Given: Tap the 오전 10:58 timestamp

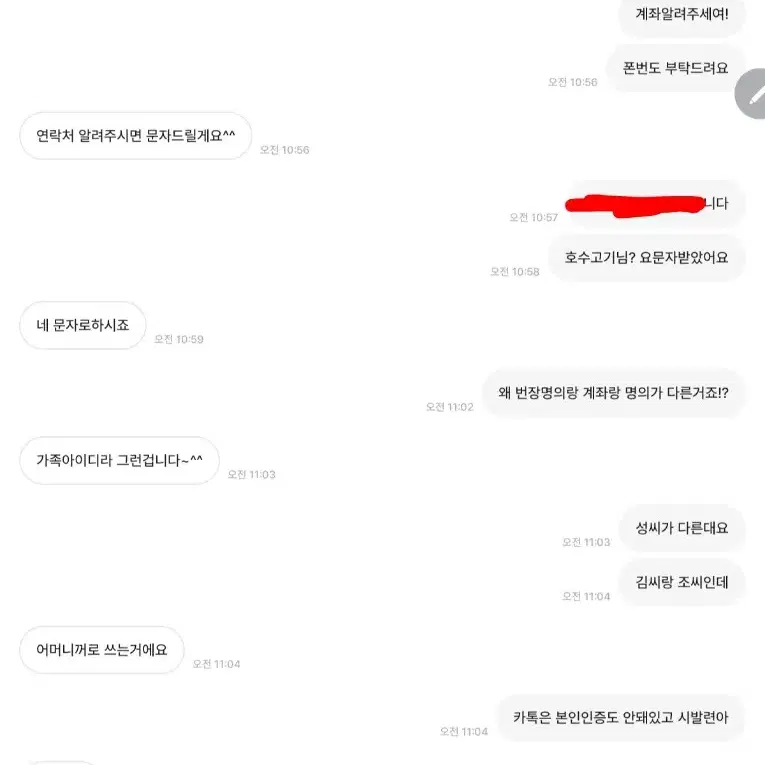Looking at the screenshot, I should pos(515,272).
